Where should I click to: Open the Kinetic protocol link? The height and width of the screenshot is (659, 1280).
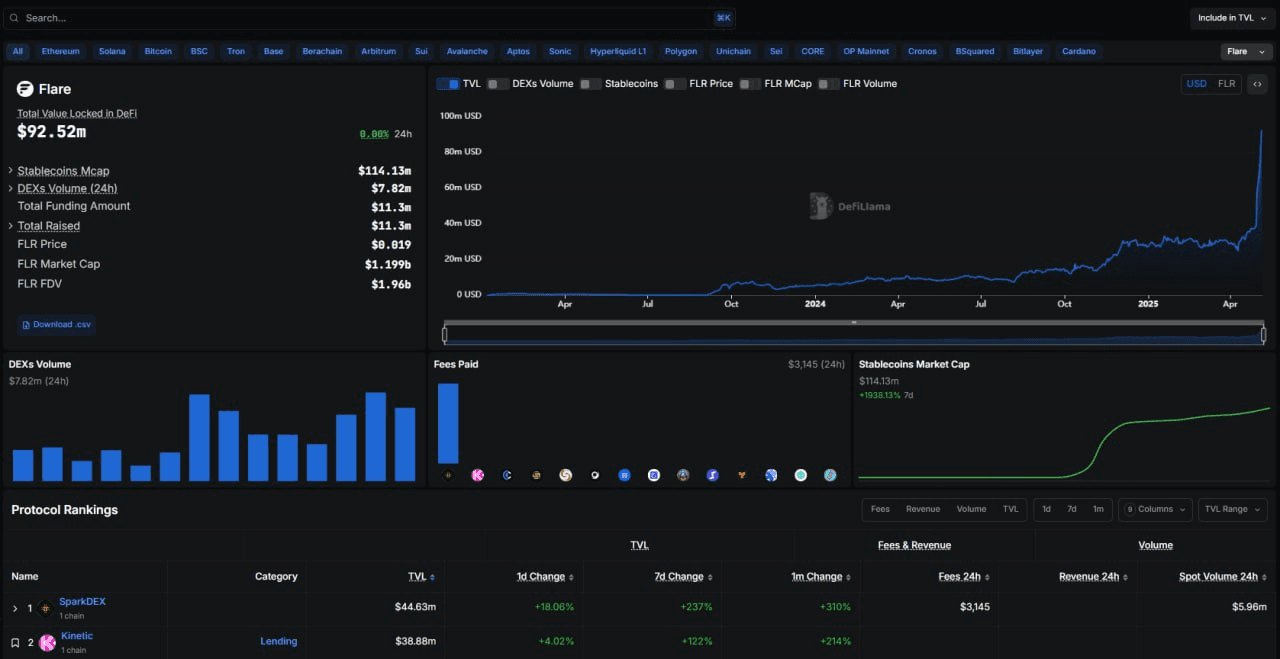pos(77,636)
